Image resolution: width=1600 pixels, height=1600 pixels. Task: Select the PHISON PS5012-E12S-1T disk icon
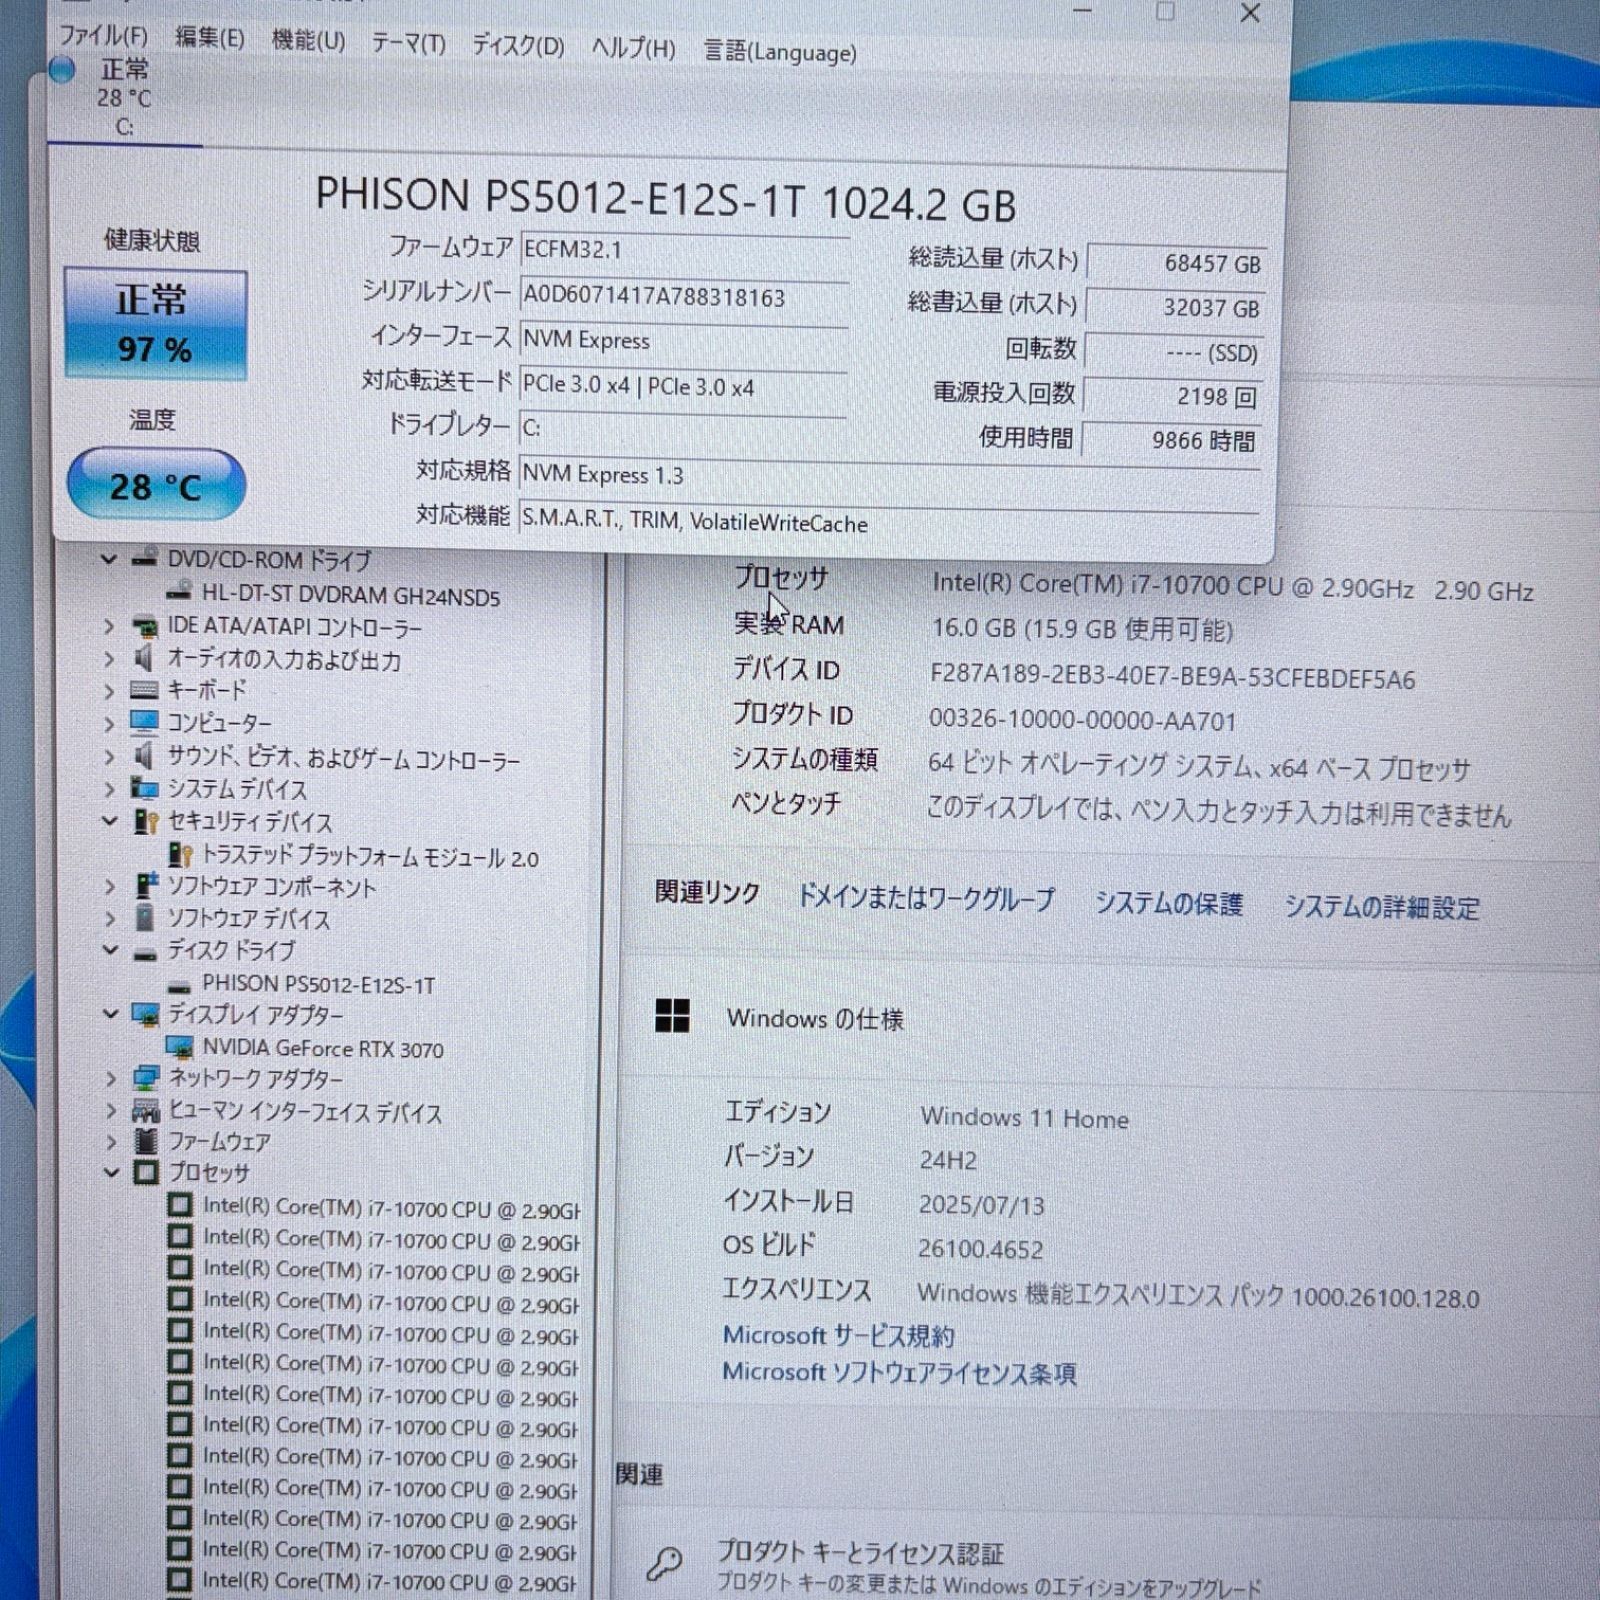click(178, 985)
